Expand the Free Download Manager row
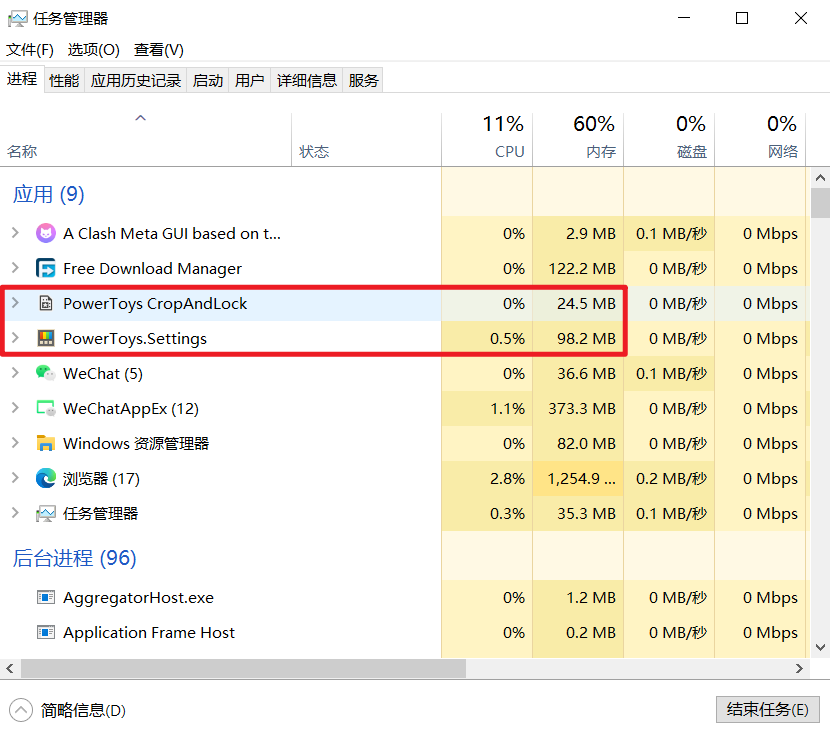This screenshot has height=738, width=830. [15, 268]
